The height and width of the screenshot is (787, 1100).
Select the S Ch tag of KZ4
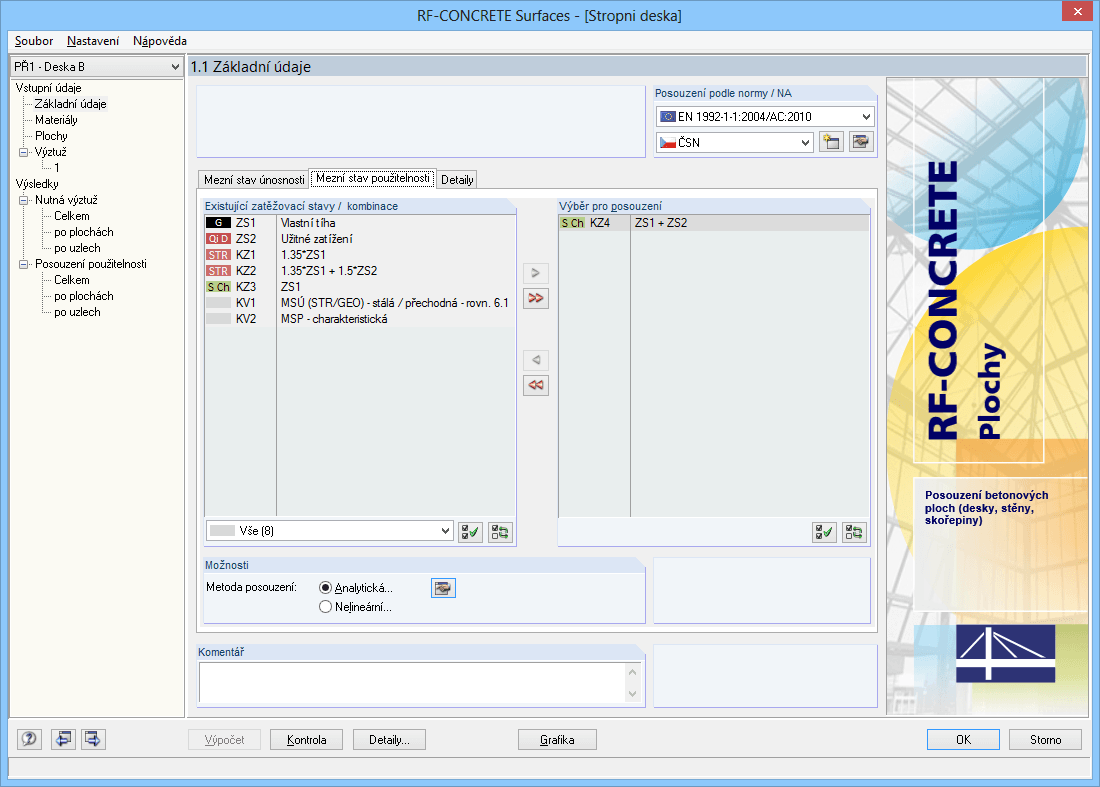(x=572, y=223)
